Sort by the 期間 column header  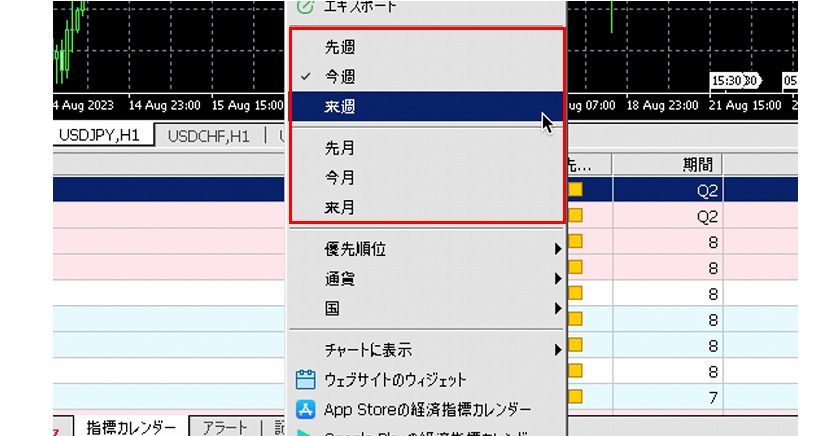[668, 164]
